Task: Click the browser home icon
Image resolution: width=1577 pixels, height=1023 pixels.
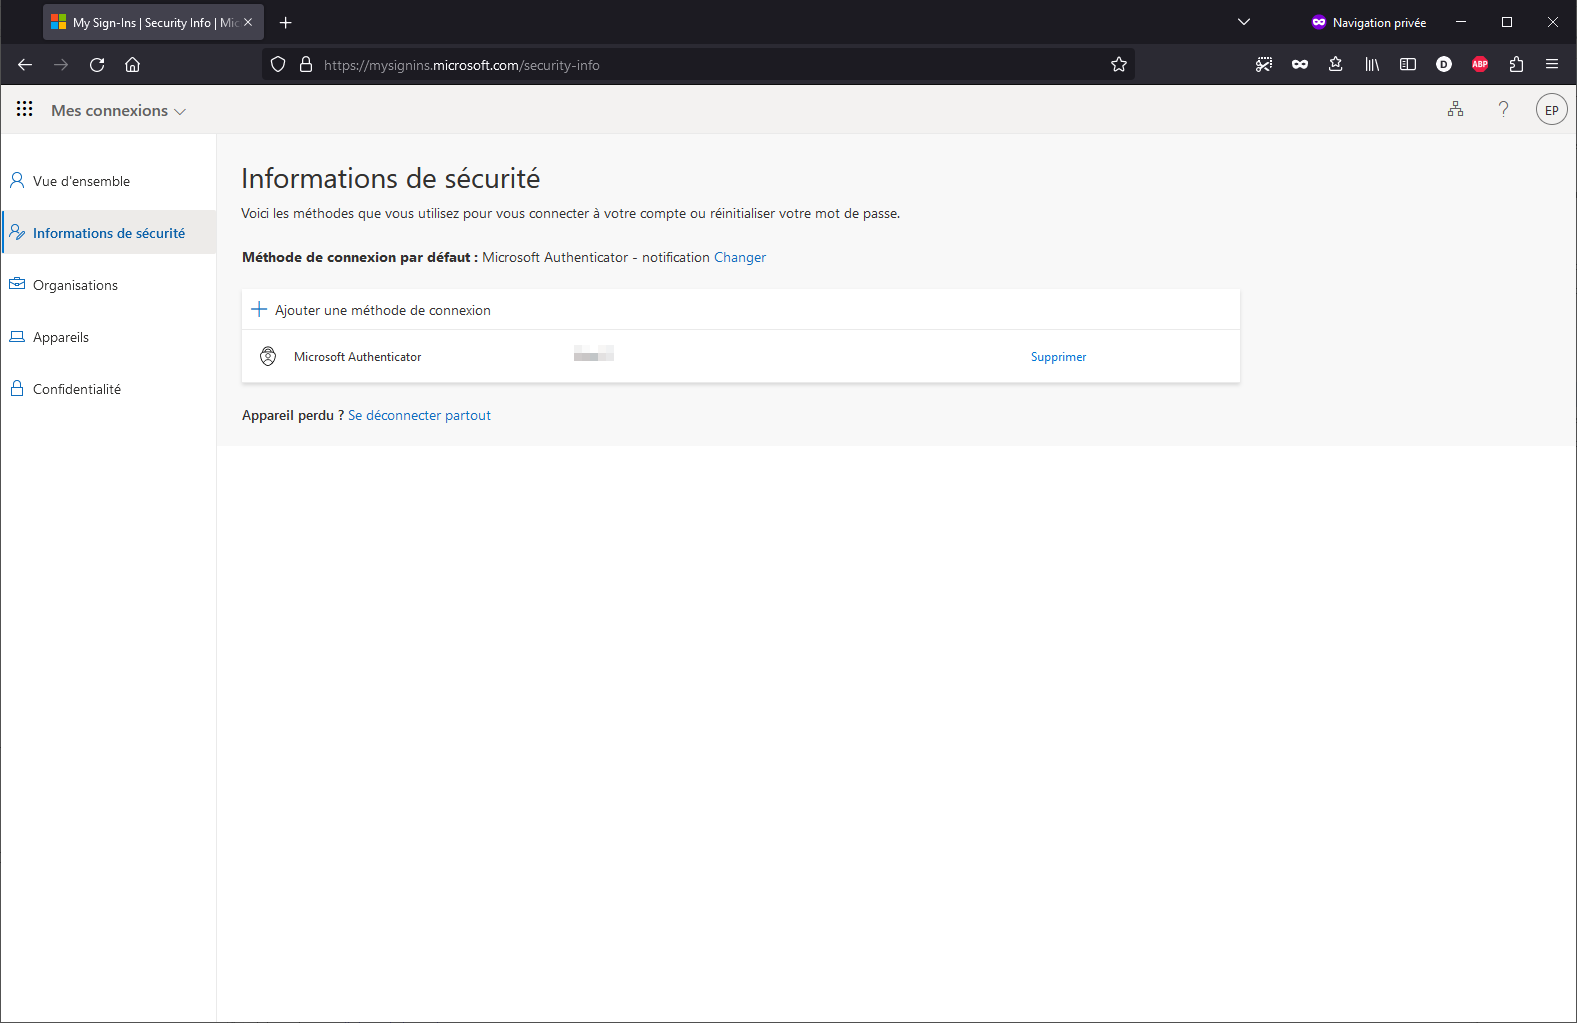Action: [132, 65]
